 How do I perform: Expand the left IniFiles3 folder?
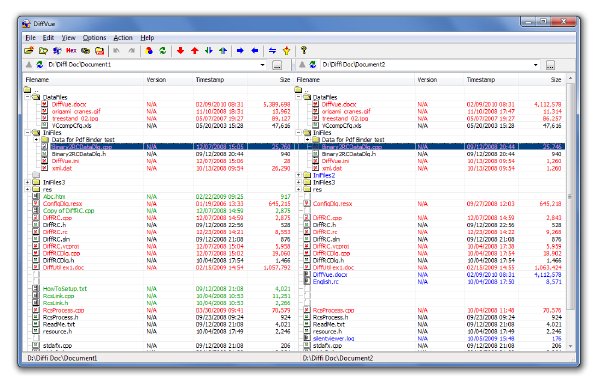coord(28,182)
